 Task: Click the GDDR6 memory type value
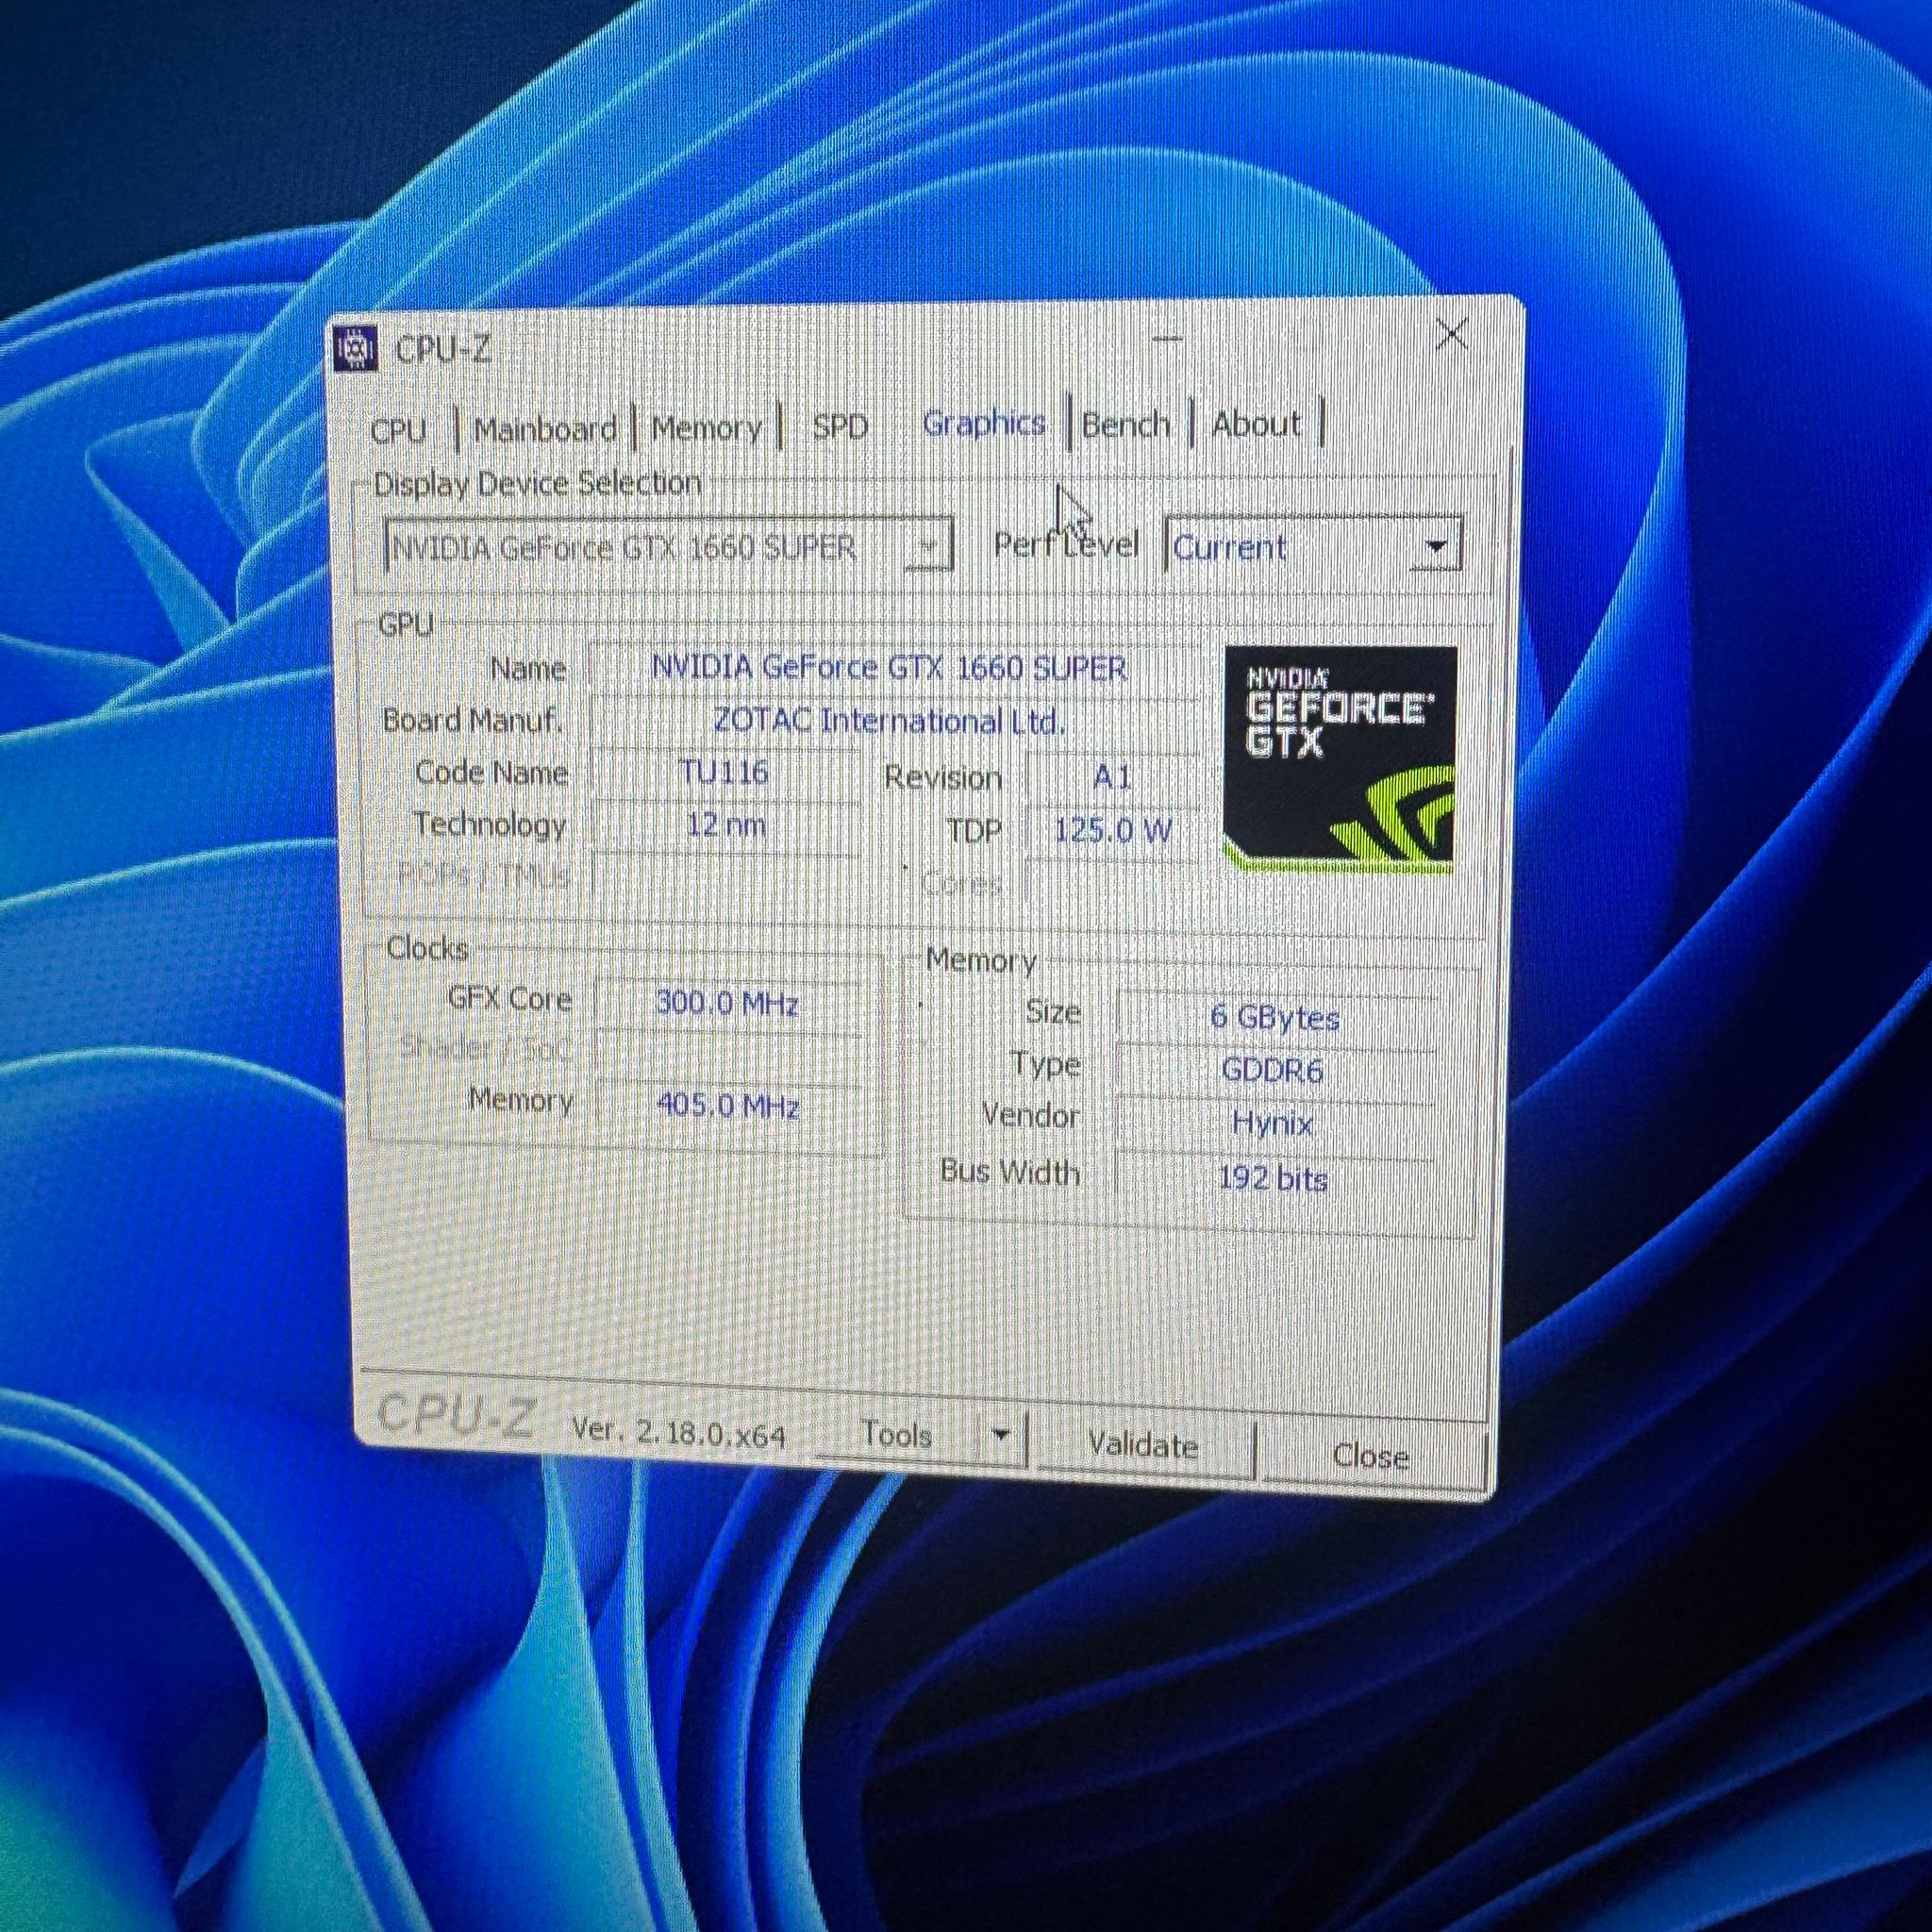tap(1273, 1071)
